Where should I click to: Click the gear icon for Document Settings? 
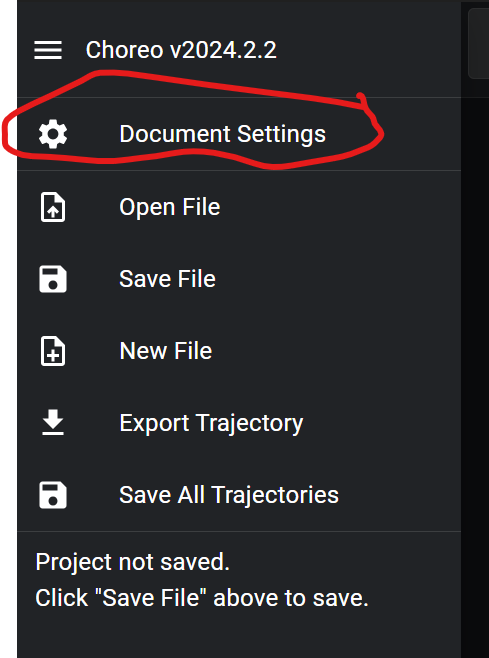point(52,134)
